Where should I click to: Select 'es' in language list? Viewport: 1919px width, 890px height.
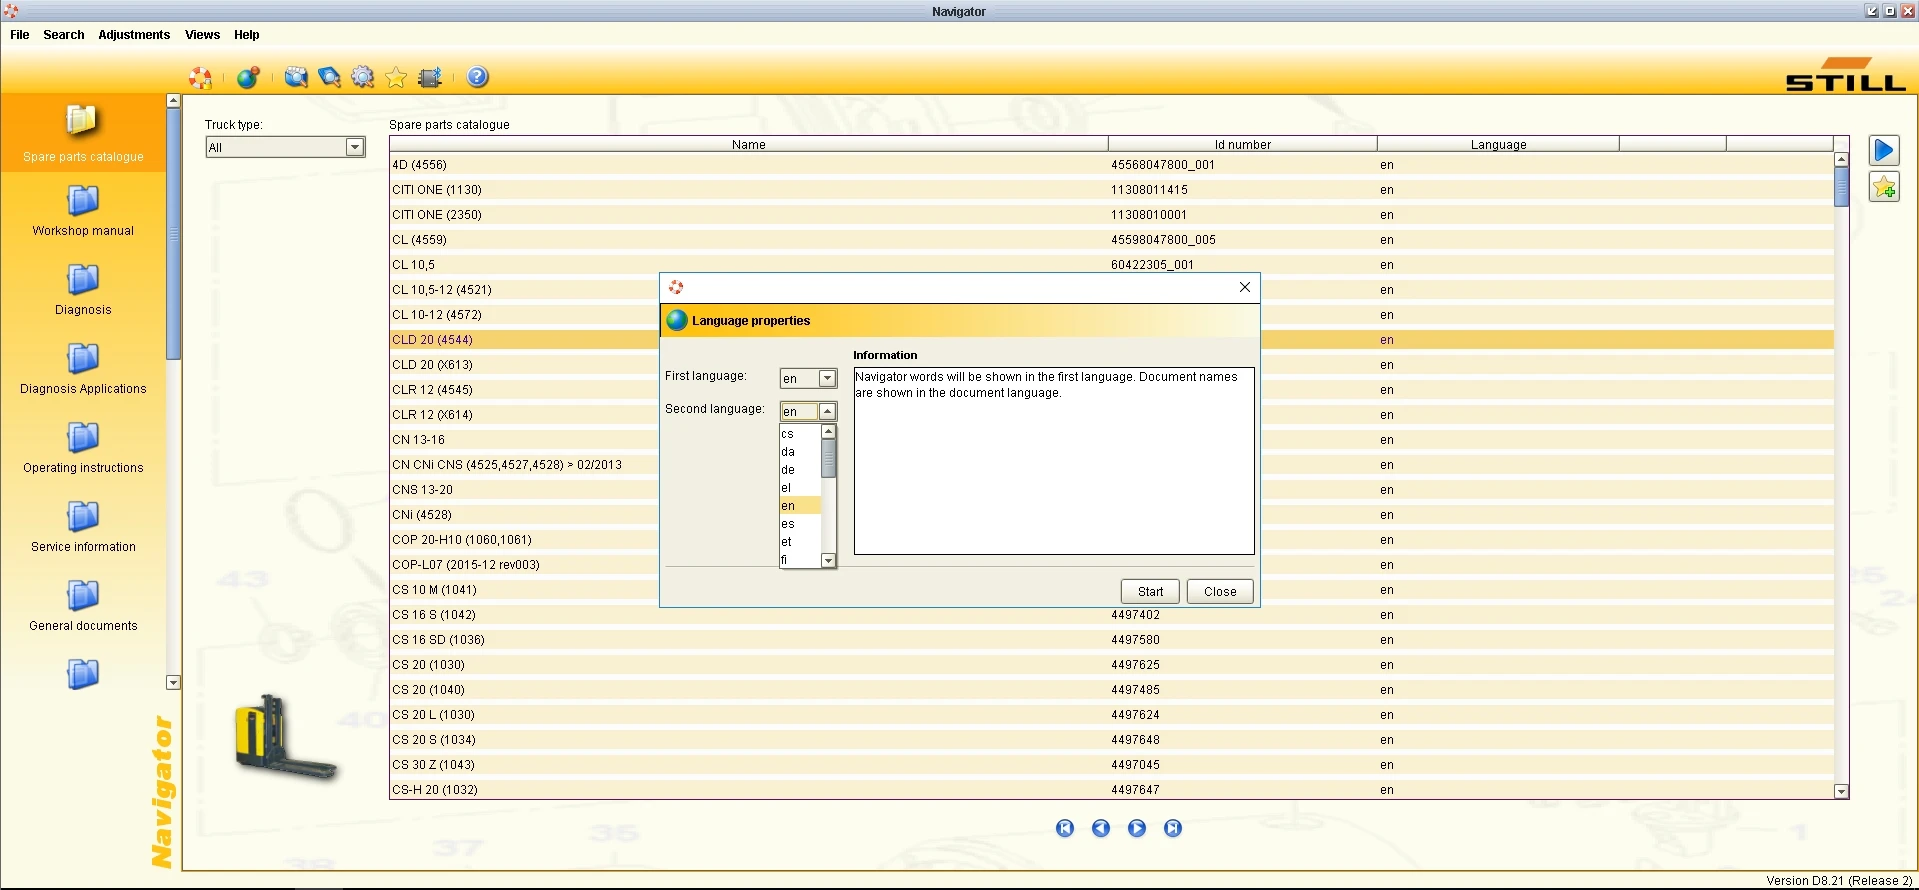[800, 524]
